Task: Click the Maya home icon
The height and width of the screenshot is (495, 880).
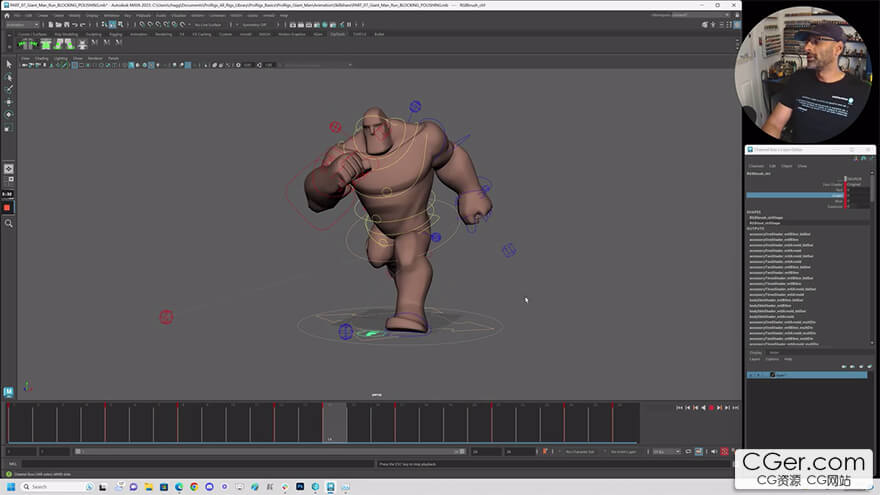Action: (x=7, y=16)
